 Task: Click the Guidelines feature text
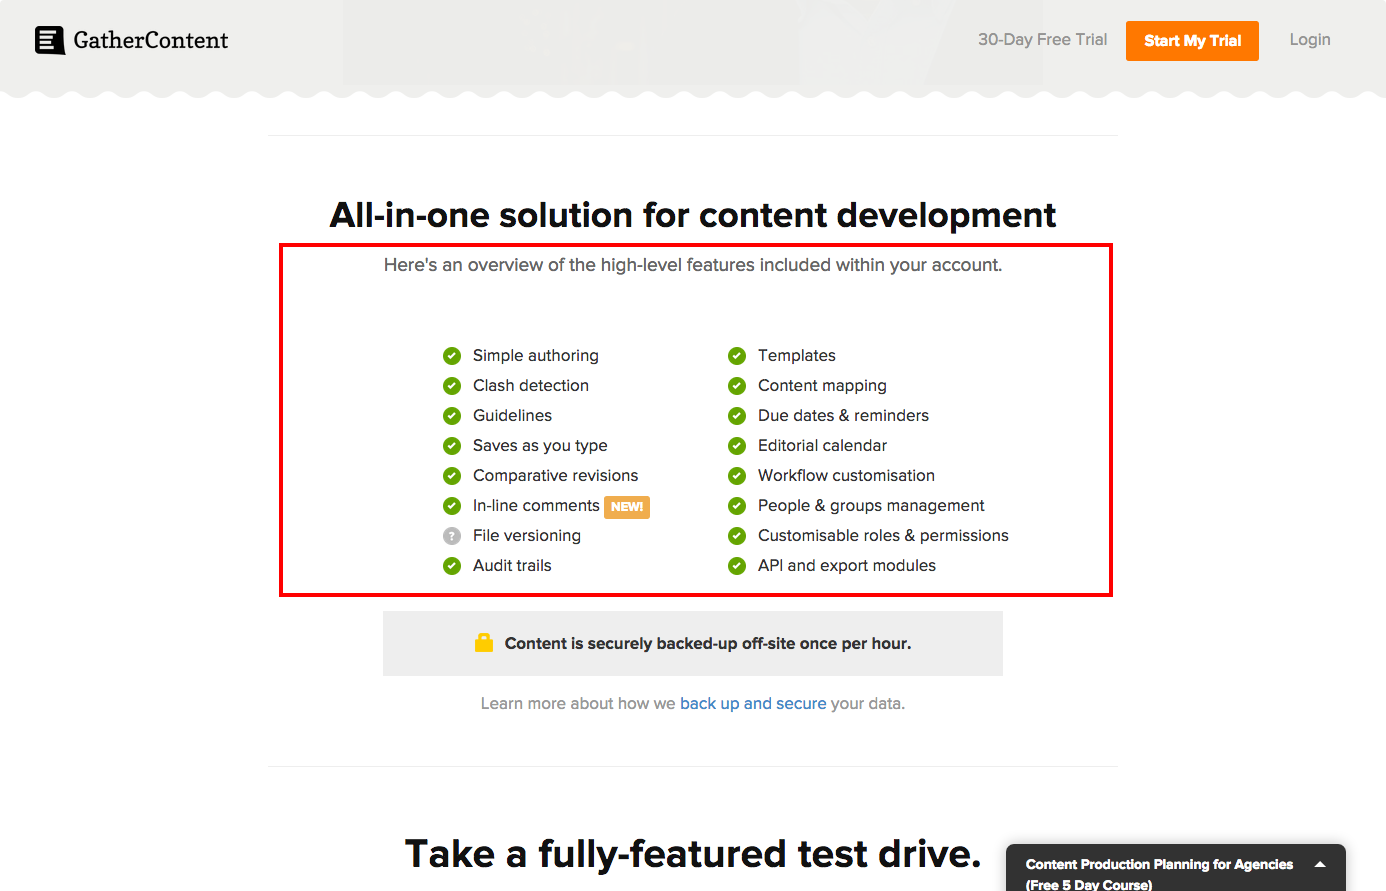click(512, 416)
